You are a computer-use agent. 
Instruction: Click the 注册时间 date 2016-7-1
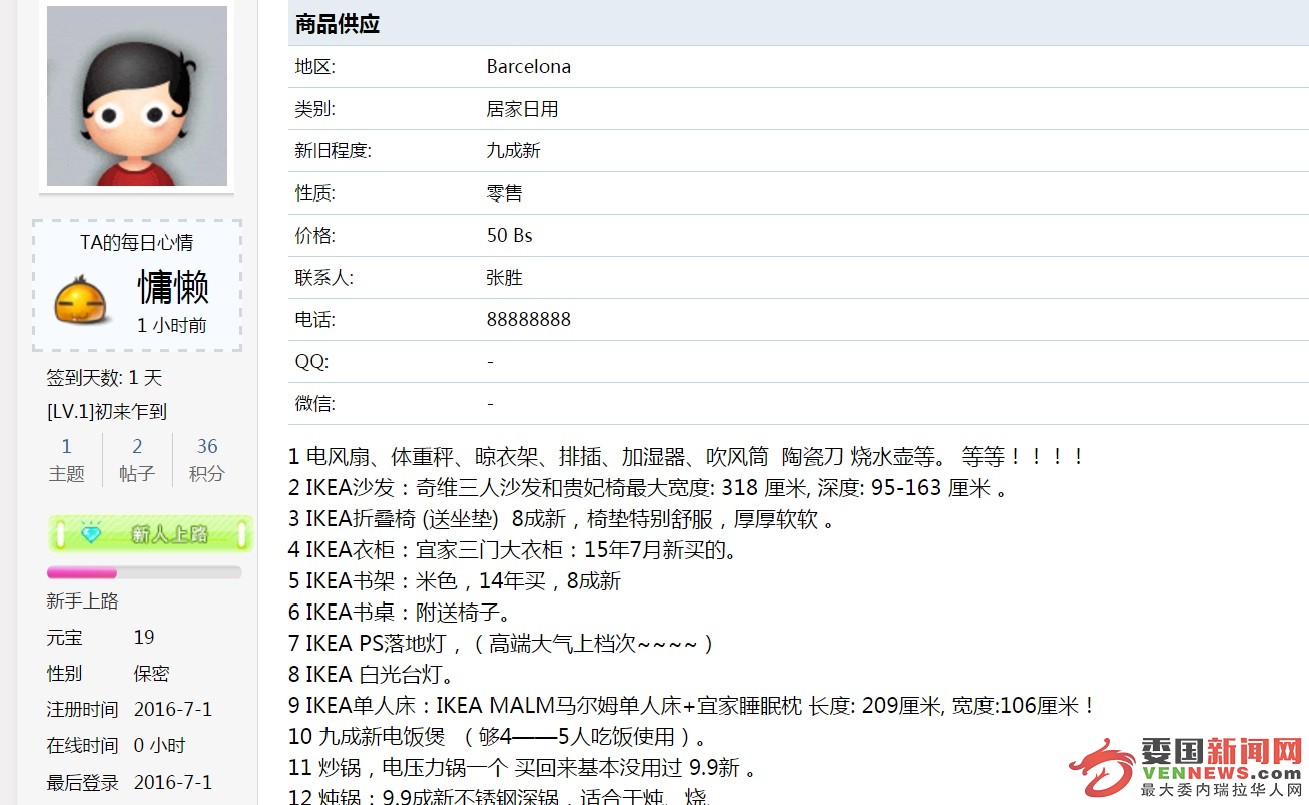pyautogui.click(x=173, y=709)
